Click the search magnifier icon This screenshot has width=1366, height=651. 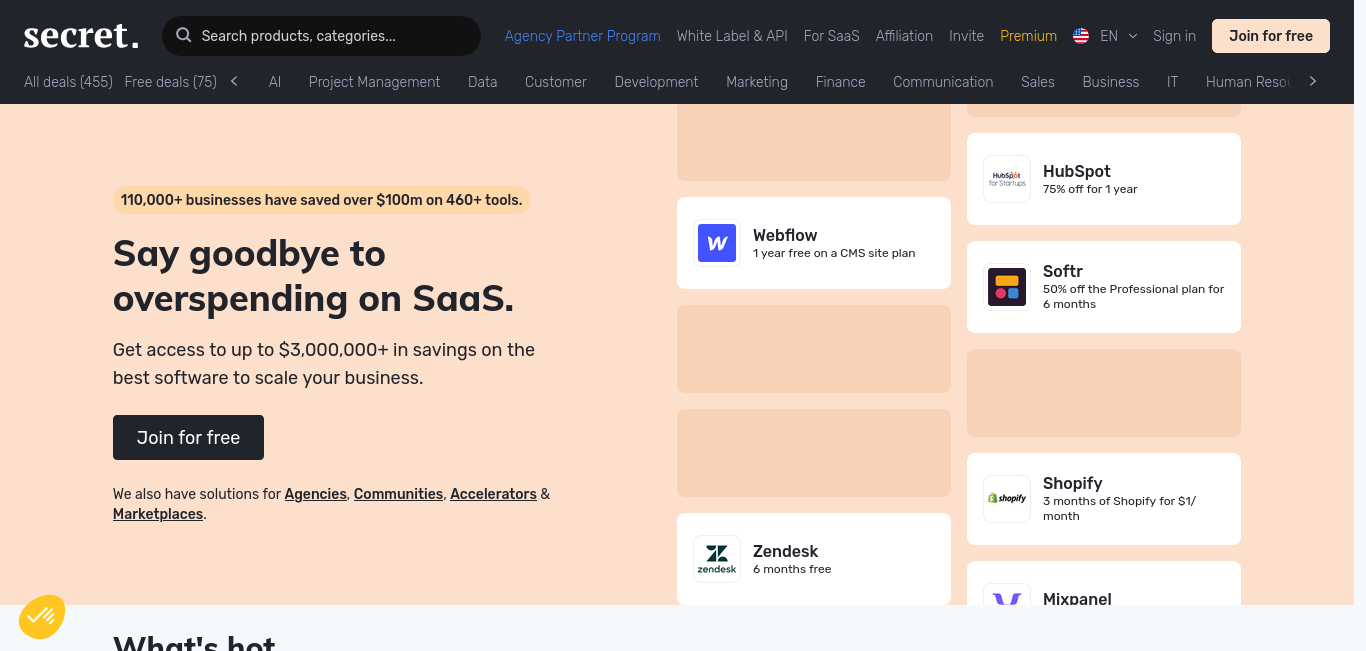tap(184, 36)
